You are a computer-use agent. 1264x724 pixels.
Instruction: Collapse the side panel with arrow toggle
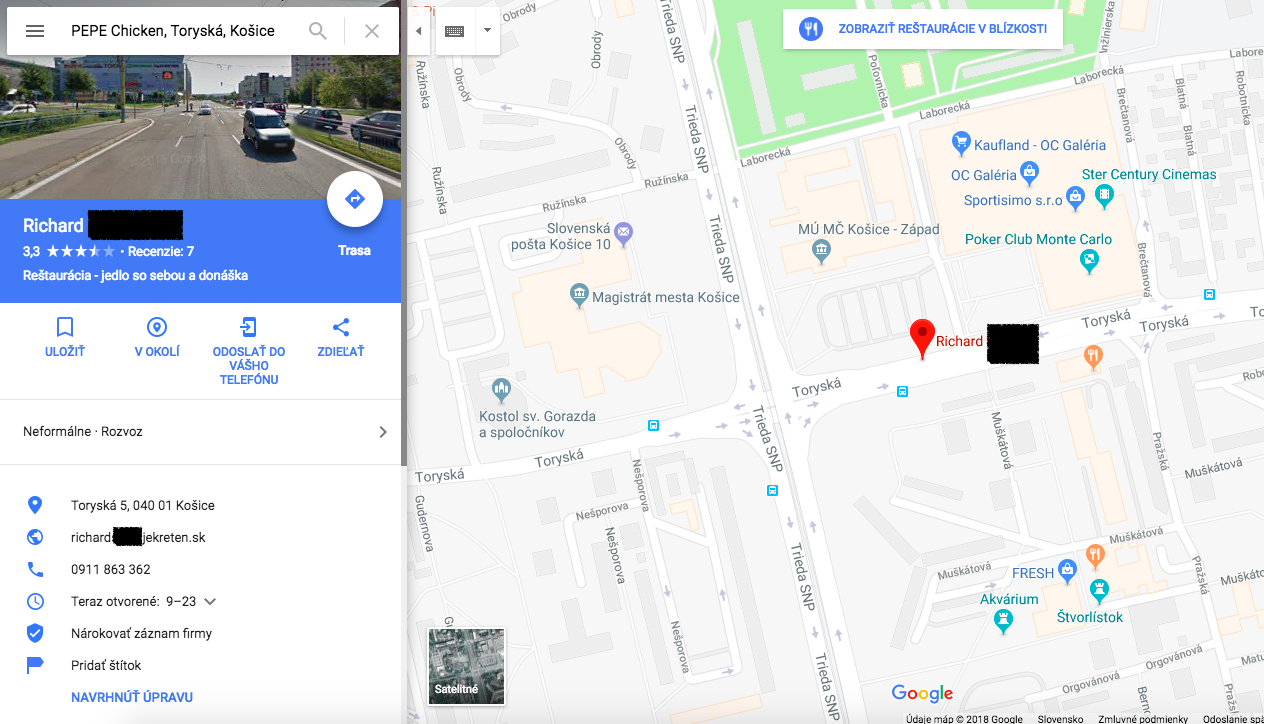pyautogui.click(x=418, y=31)
